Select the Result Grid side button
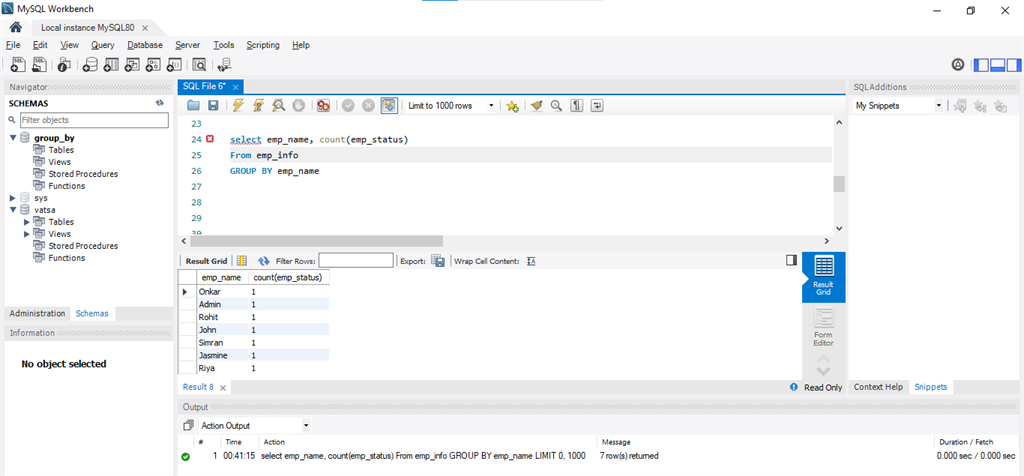Screen dimensions: 1024x476 [x=824, y=276]
